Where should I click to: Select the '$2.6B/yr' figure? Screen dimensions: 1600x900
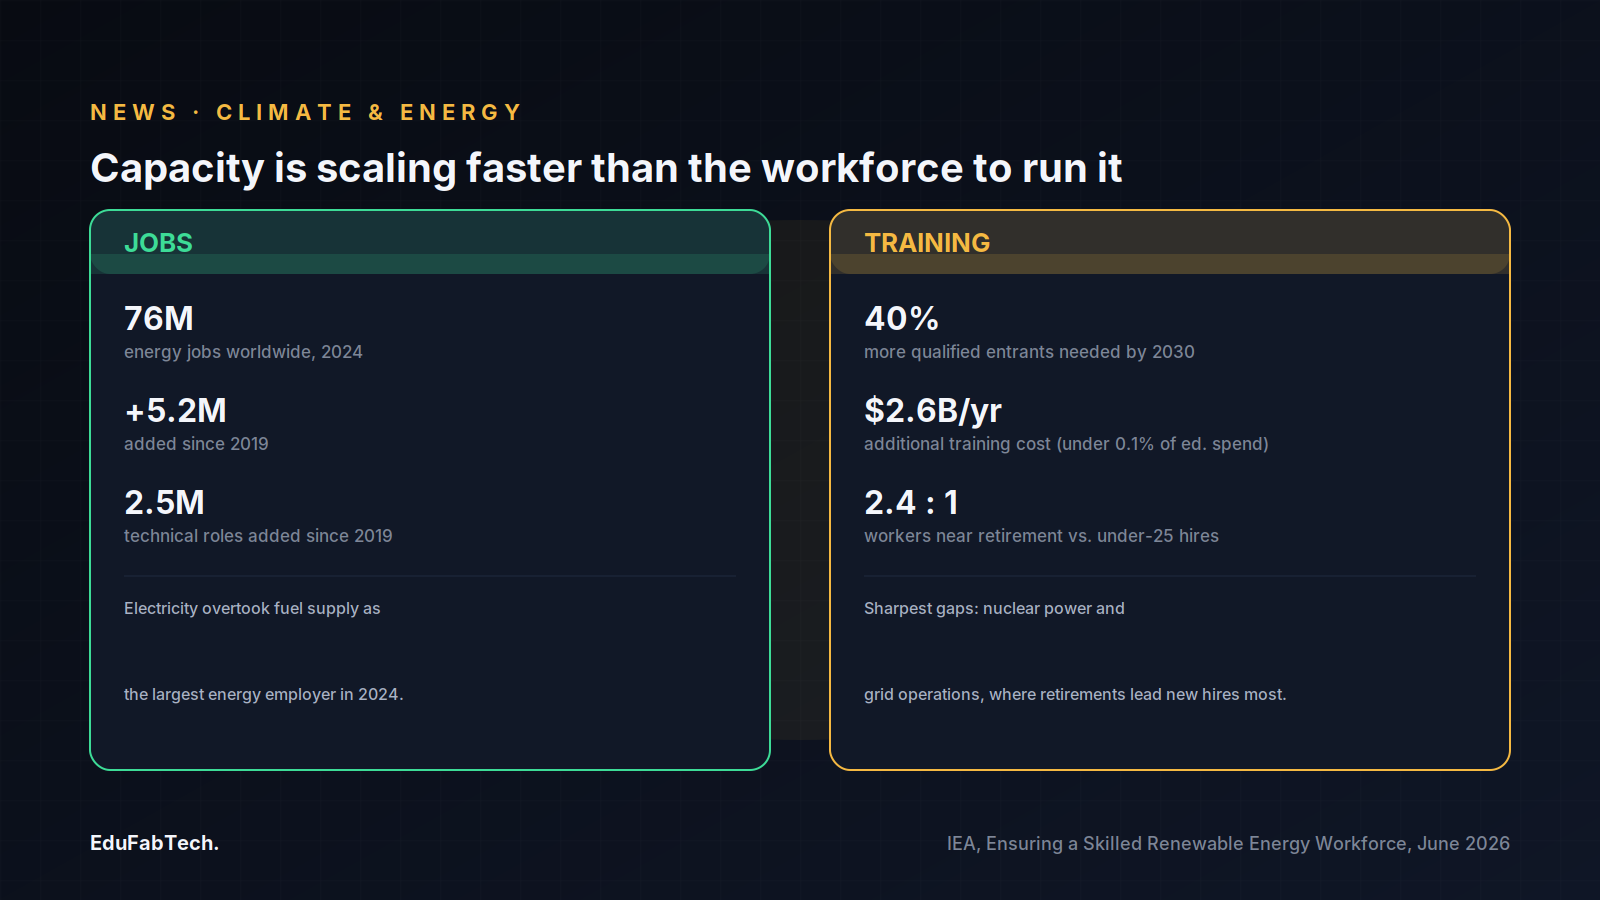click(x=933, y=410)
